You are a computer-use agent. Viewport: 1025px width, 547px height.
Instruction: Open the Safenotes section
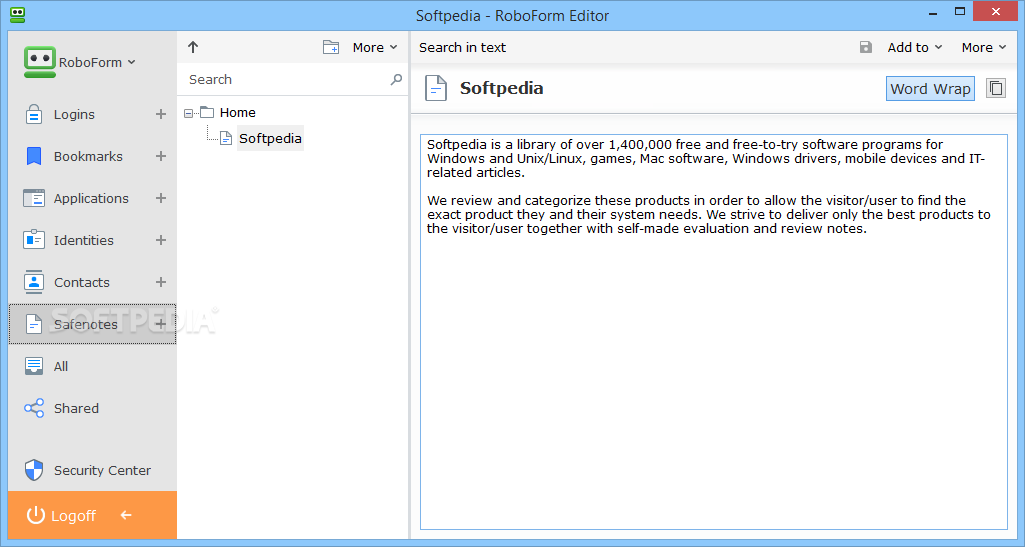tap(86, 324)
